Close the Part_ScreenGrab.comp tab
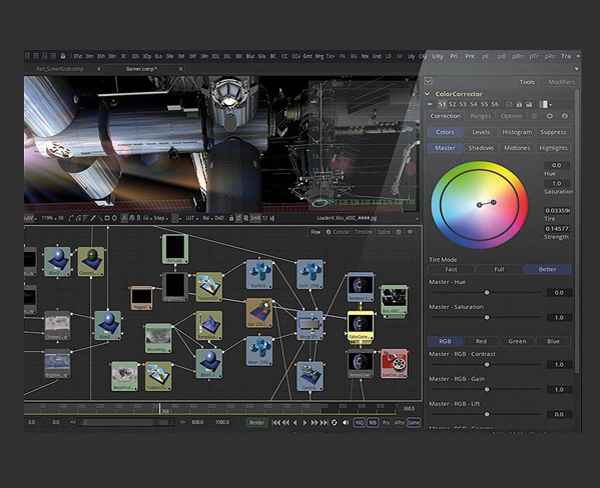 pos(99,69)
